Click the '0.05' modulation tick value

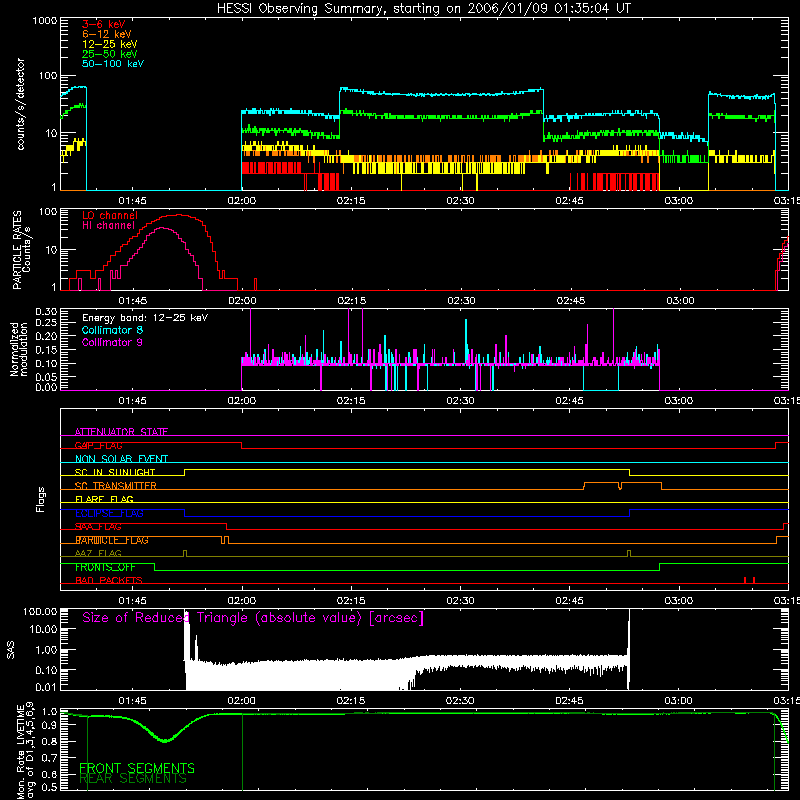(45, 377)
